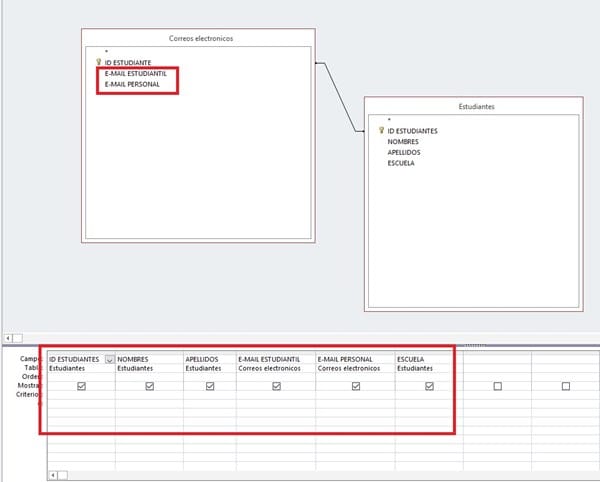Click APELLIDOS cell in Campo row
The image size is (600, 482).
pyautogui.click(x=210, y=359)
